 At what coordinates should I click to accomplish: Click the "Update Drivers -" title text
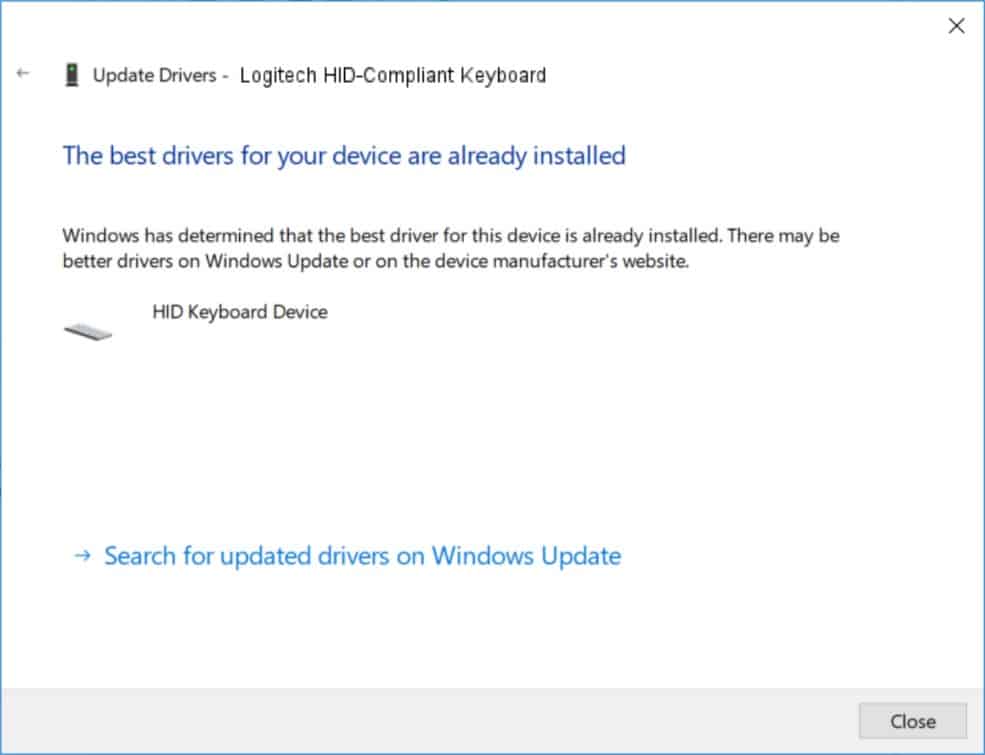coord(161,75)
